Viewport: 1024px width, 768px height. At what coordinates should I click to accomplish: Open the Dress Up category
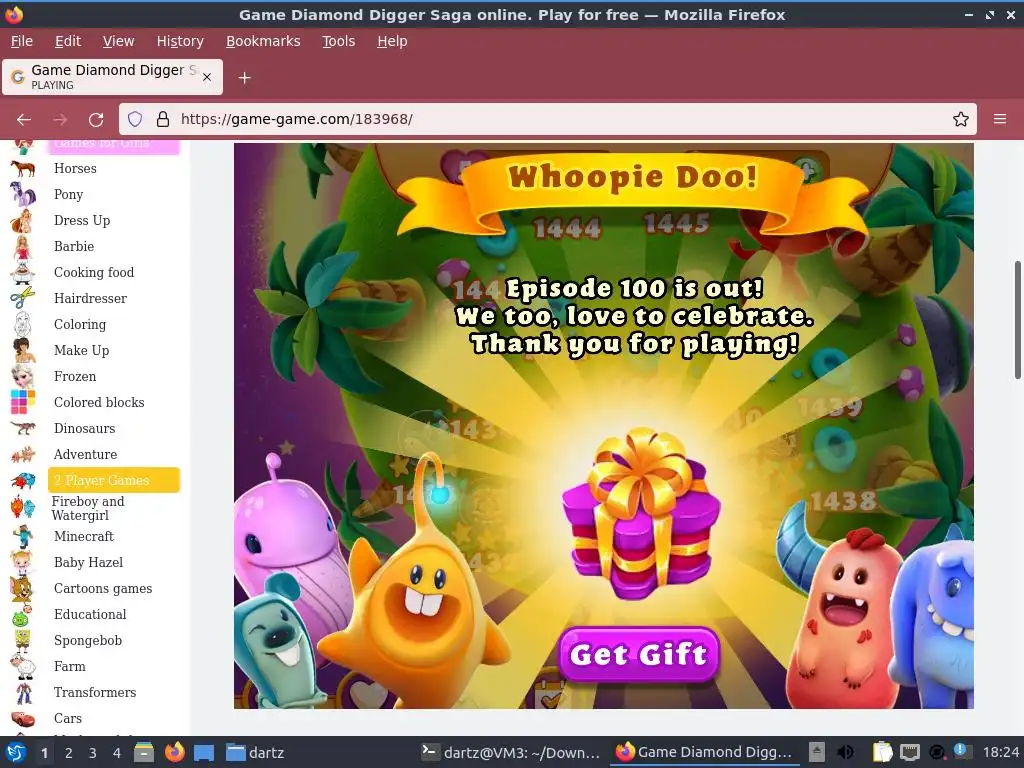tap(82, 221)
